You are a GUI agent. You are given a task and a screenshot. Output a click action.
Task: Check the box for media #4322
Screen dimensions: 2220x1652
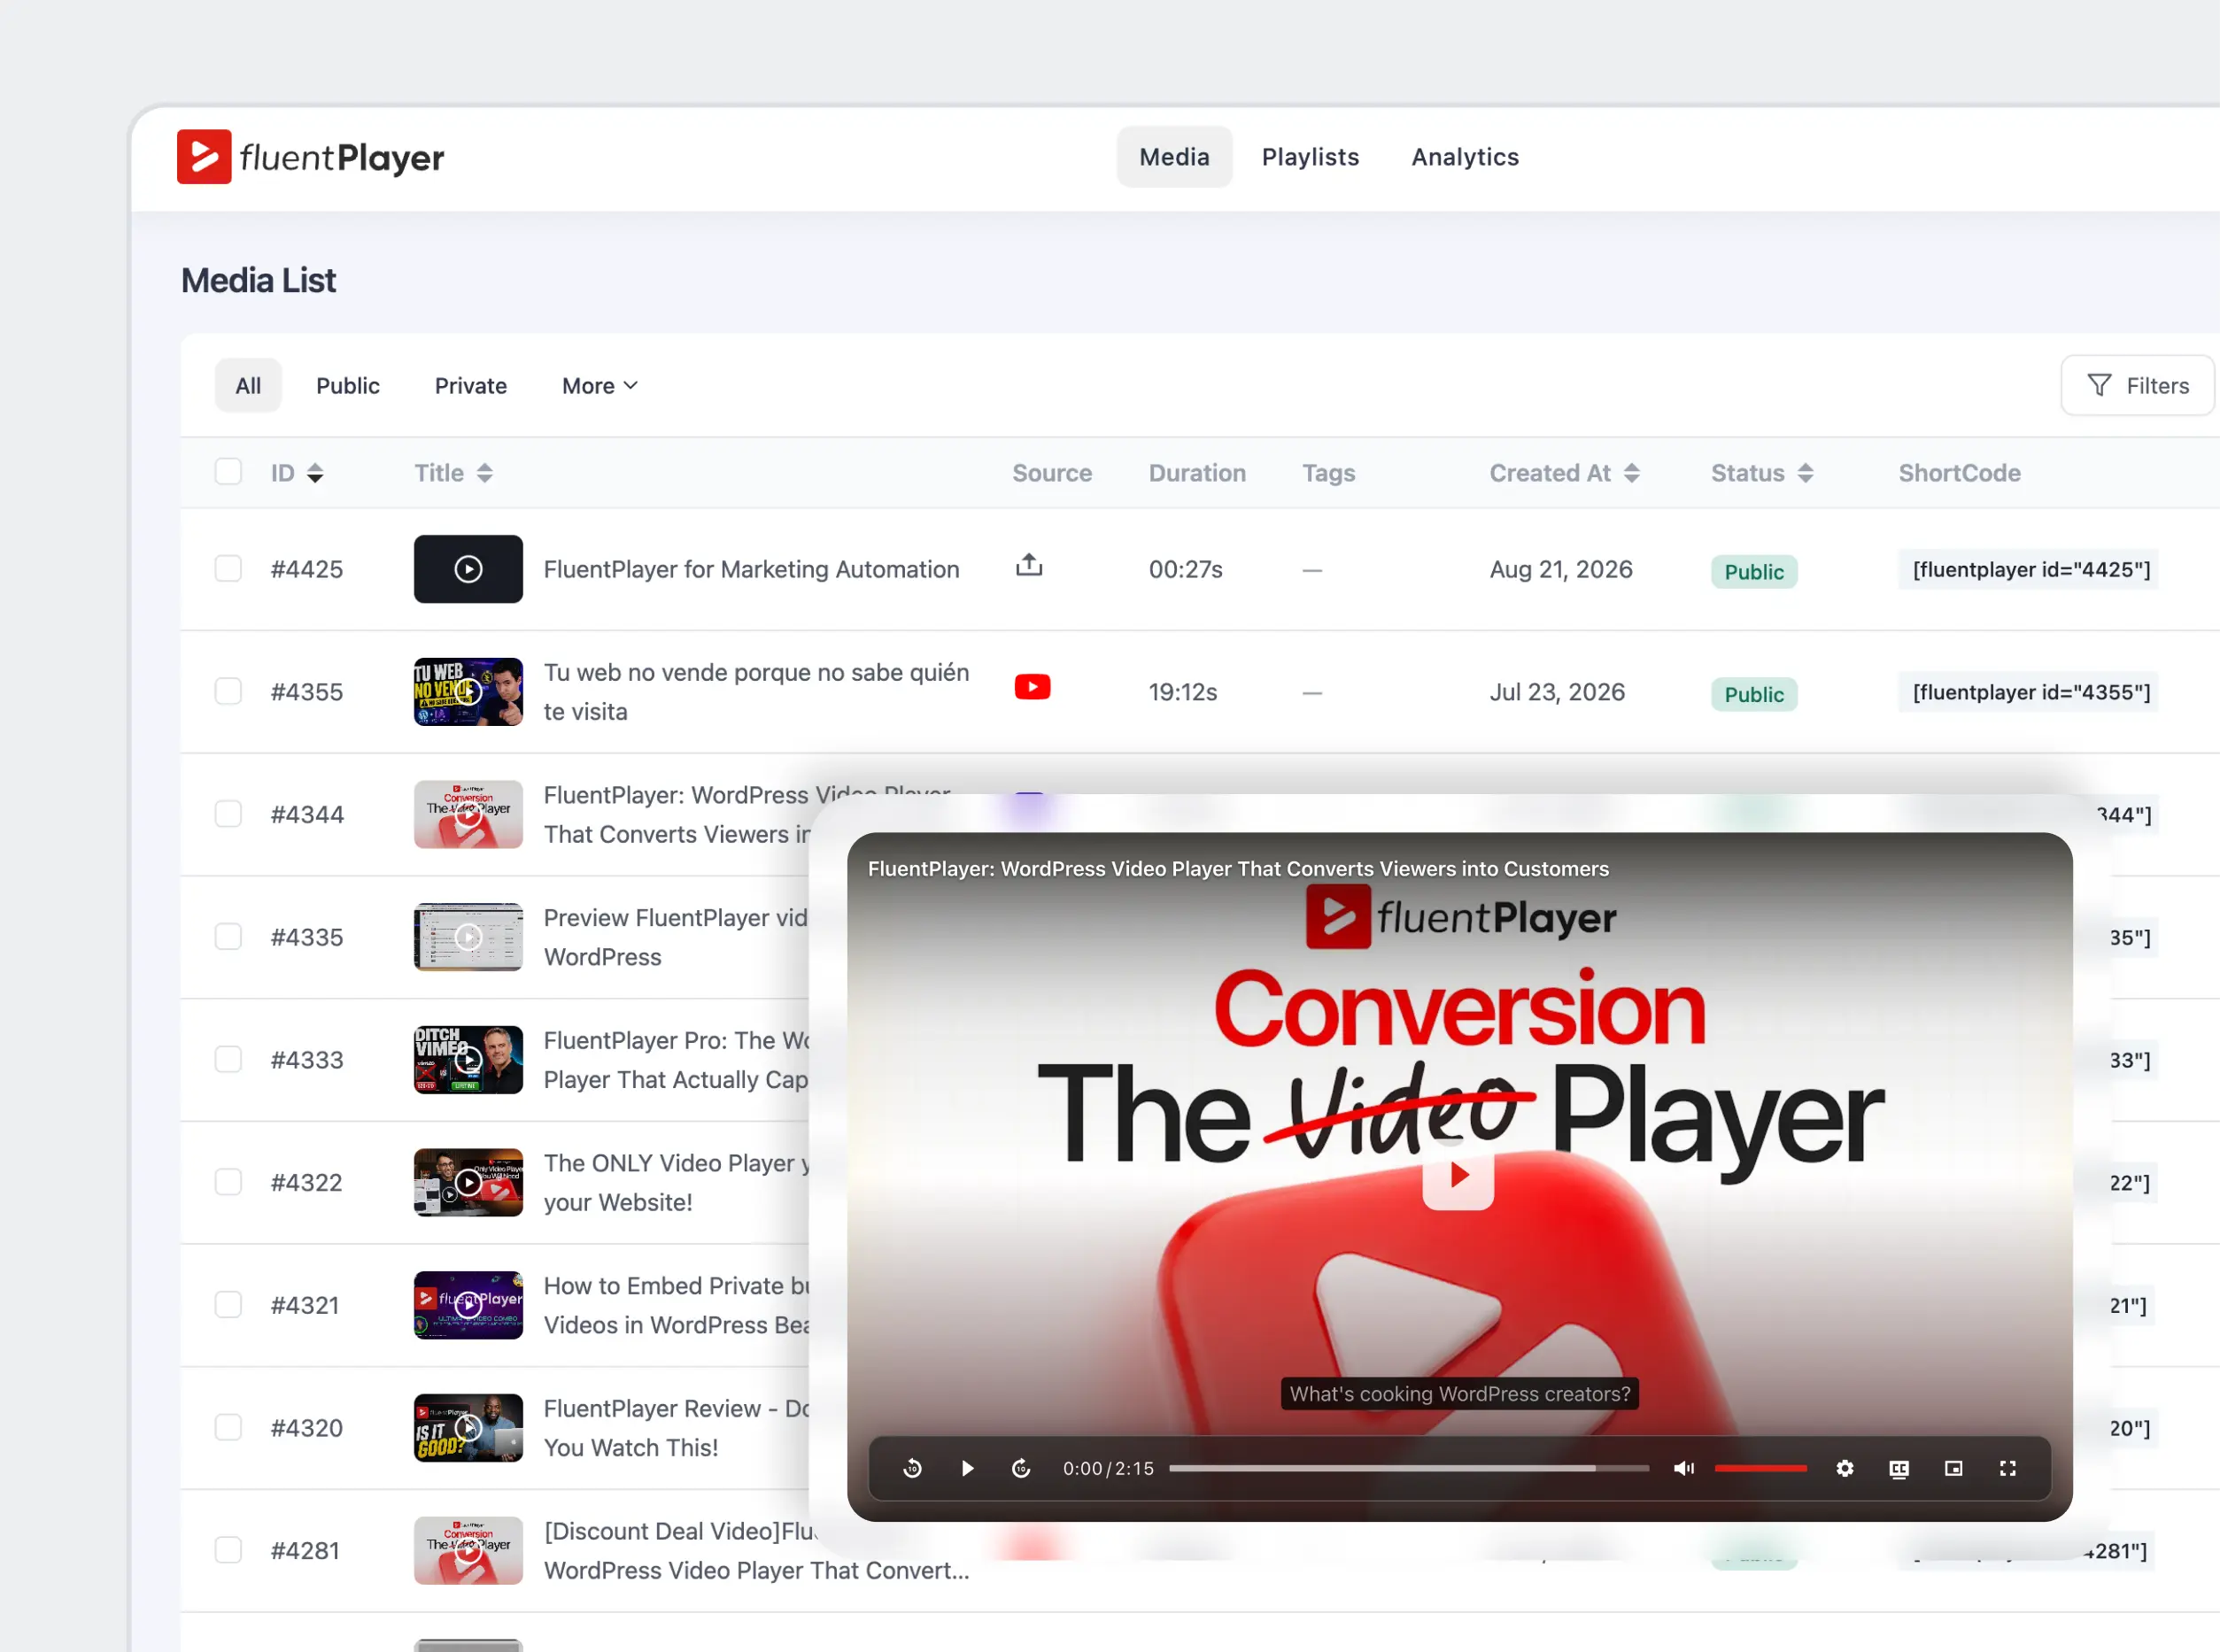coord(228,1182)
